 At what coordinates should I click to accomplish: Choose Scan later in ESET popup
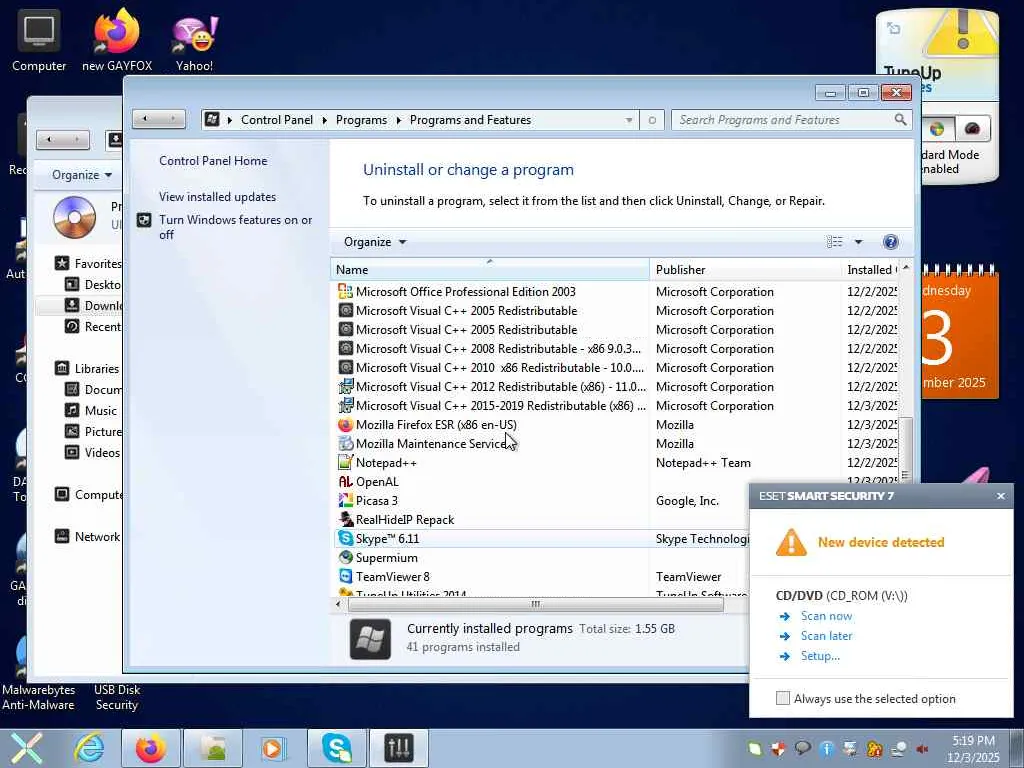coord(826,635)
